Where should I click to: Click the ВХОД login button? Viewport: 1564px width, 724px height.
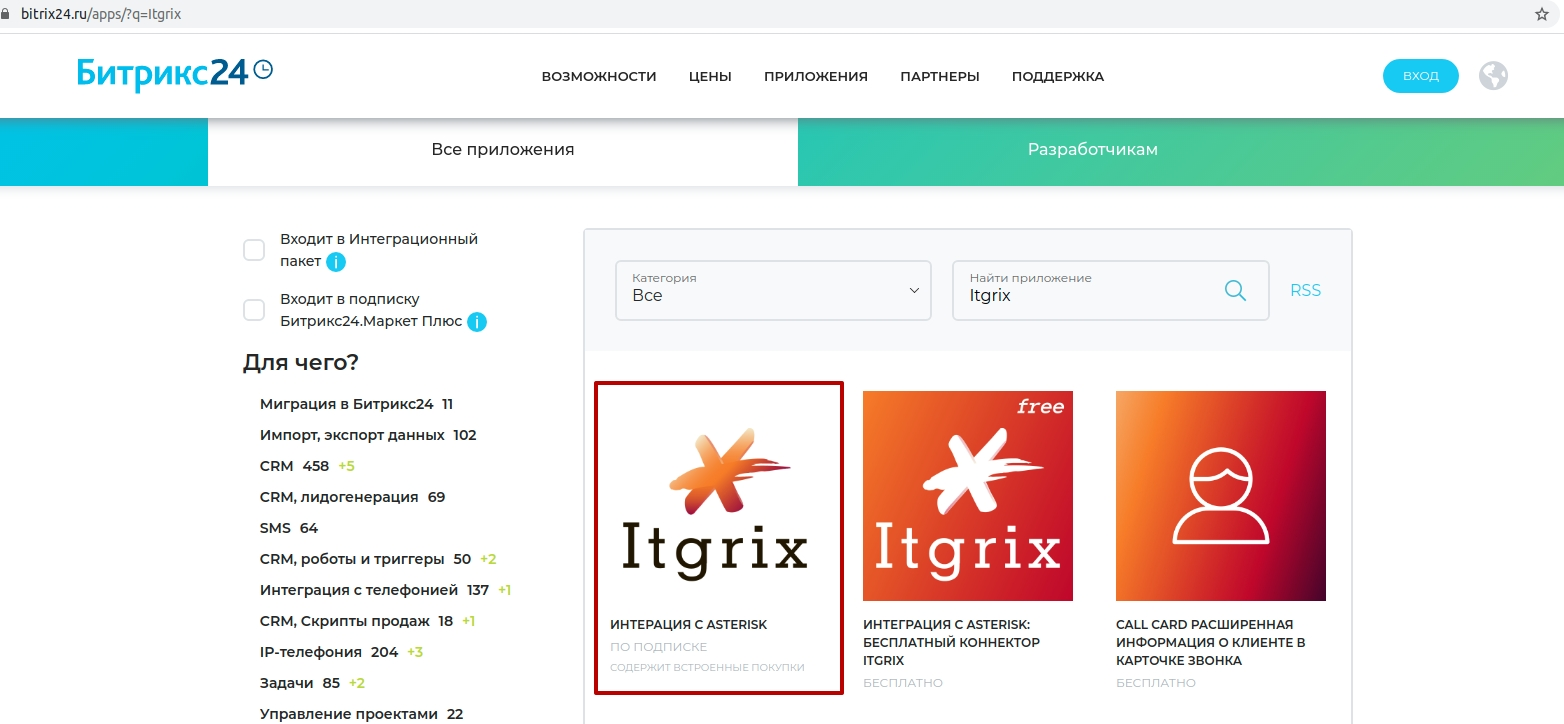(x=1420, y=76)
